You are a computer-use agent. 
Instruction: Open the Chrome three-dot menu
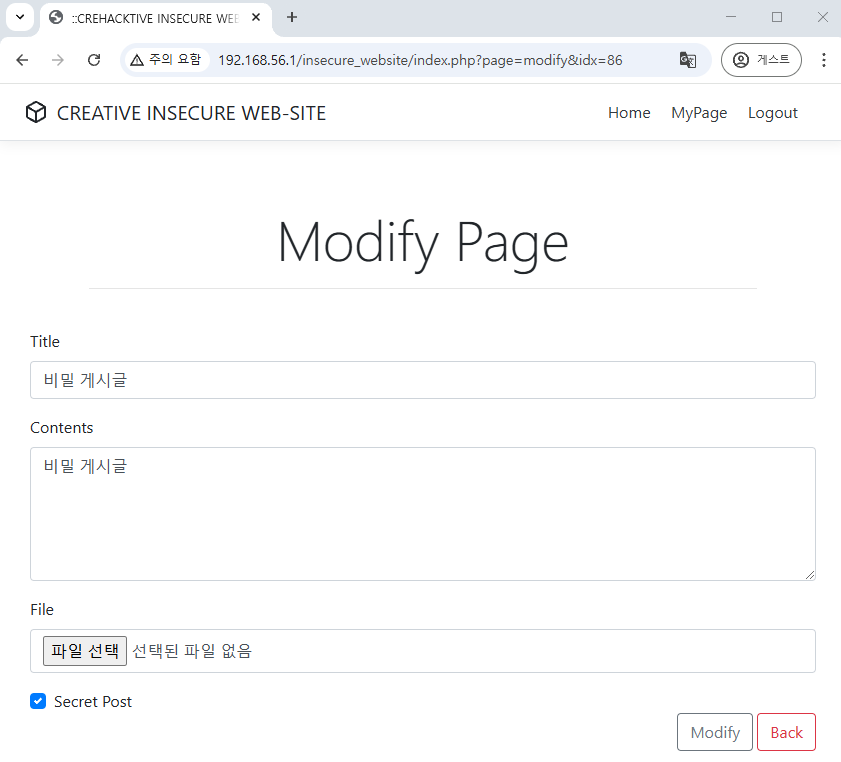coord(823,60)
